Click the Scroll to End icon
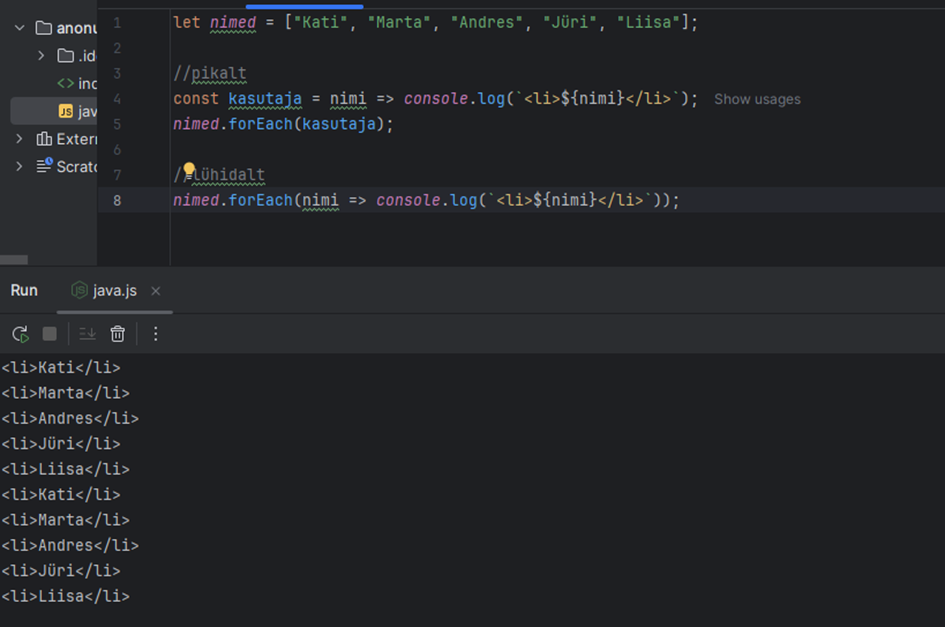This screenshot has height=627, width=945. pyautogui.click(x=87, y=334)
